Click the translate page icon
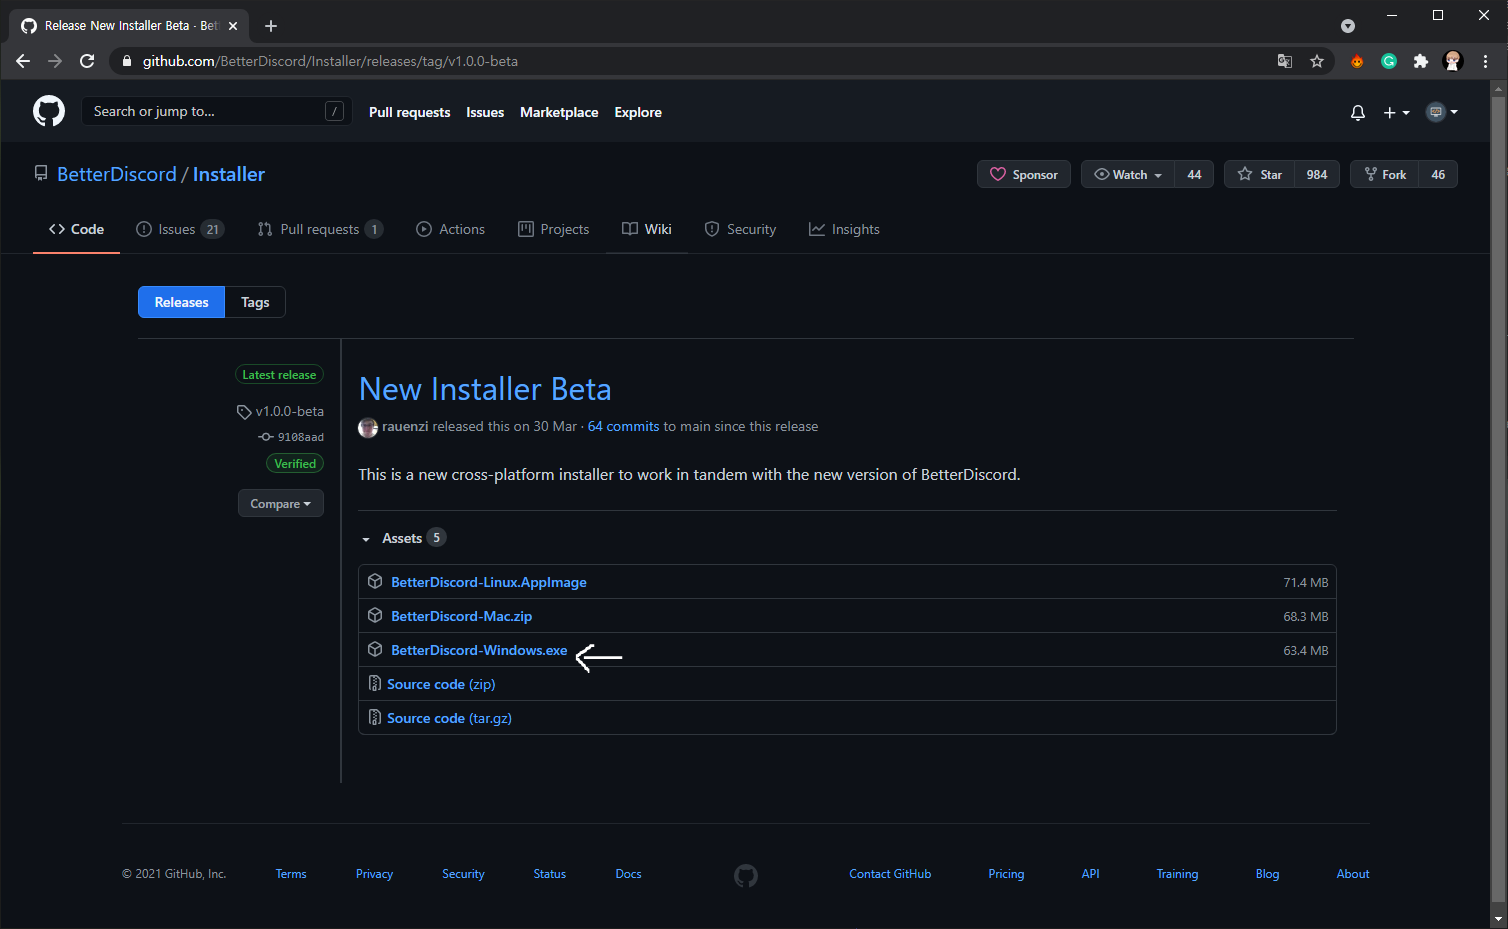Viewport: 1508px width, 929px height. click(1285, 61)
